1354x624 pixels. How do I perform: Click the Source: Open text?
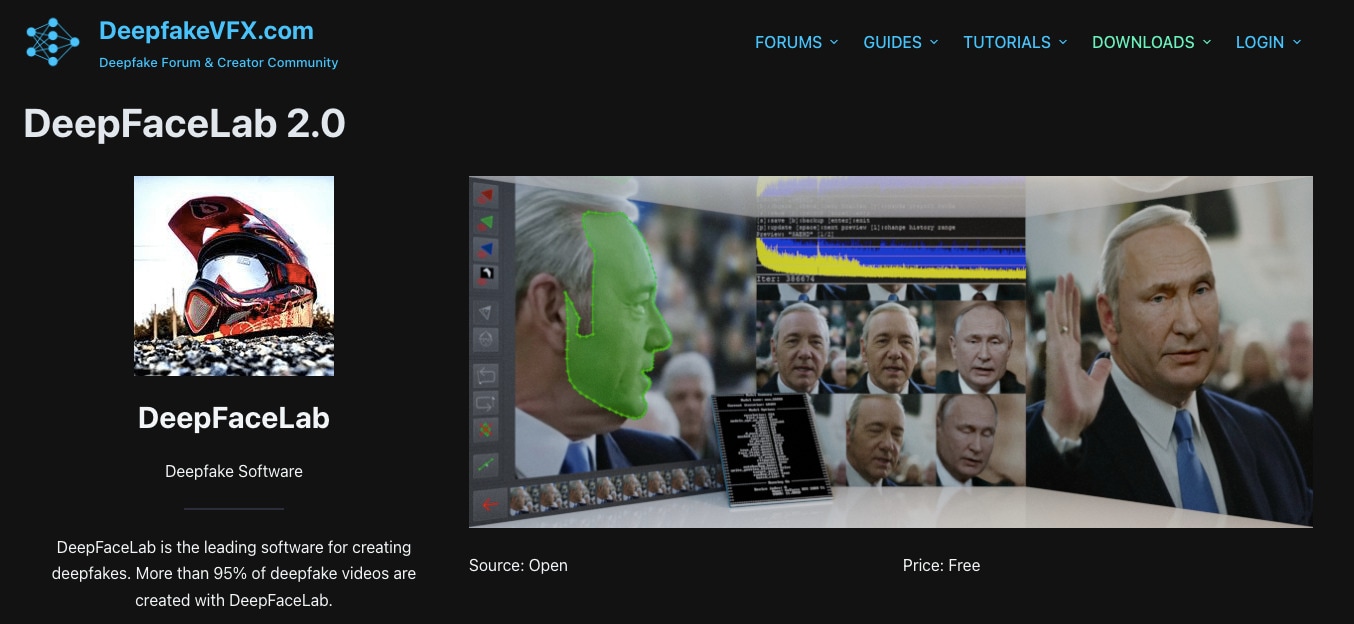point(518,565)
